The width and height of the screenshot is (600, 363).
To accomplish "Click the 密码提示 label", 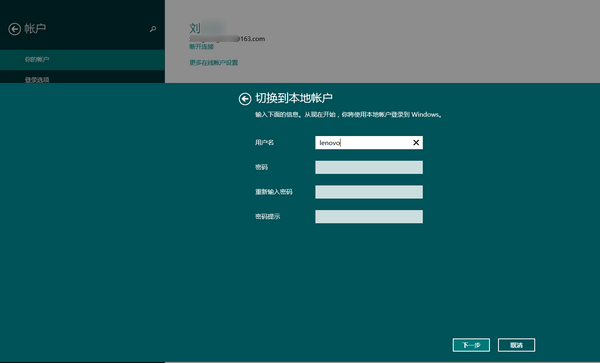I will tap(267, 216).
